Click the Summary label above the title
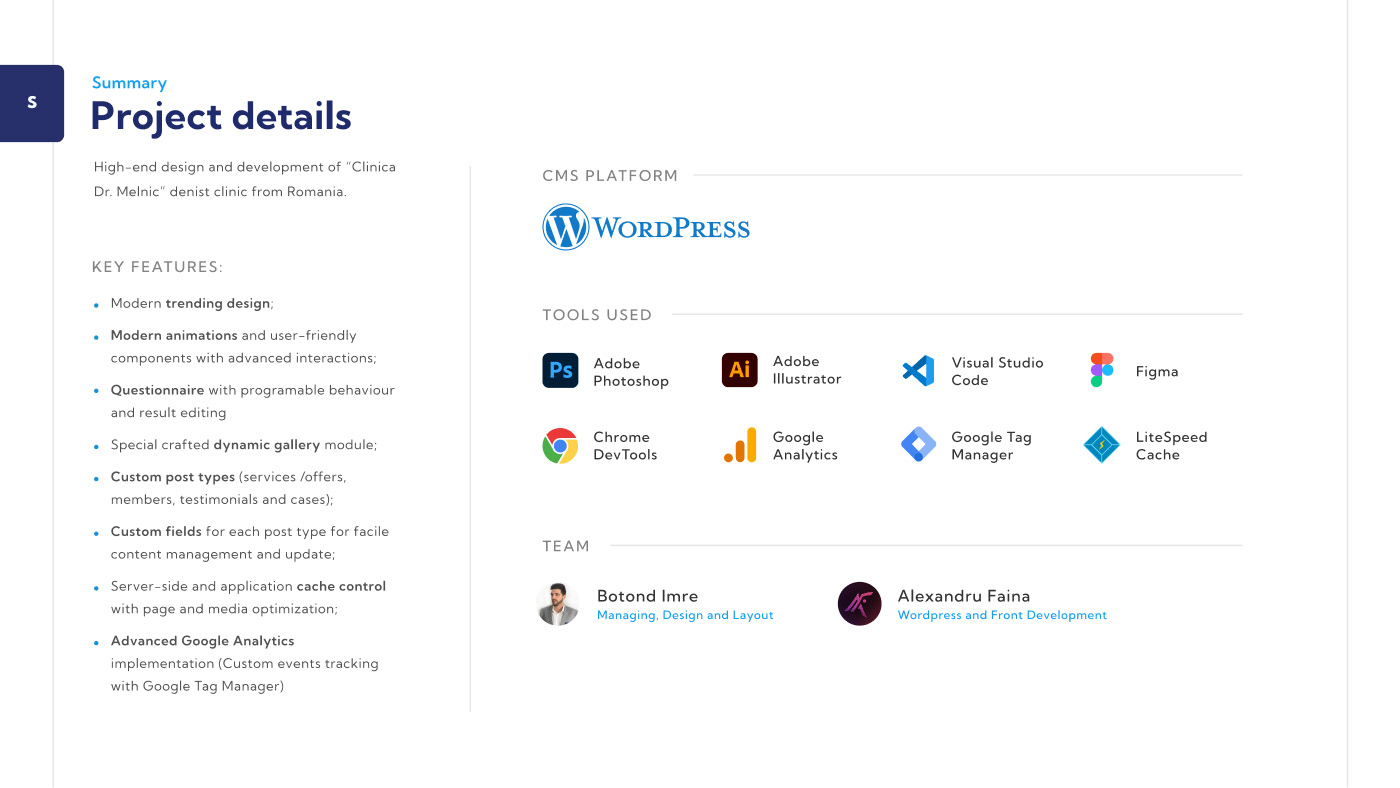The image size is (1400, 788). click(x=129, y=83)
